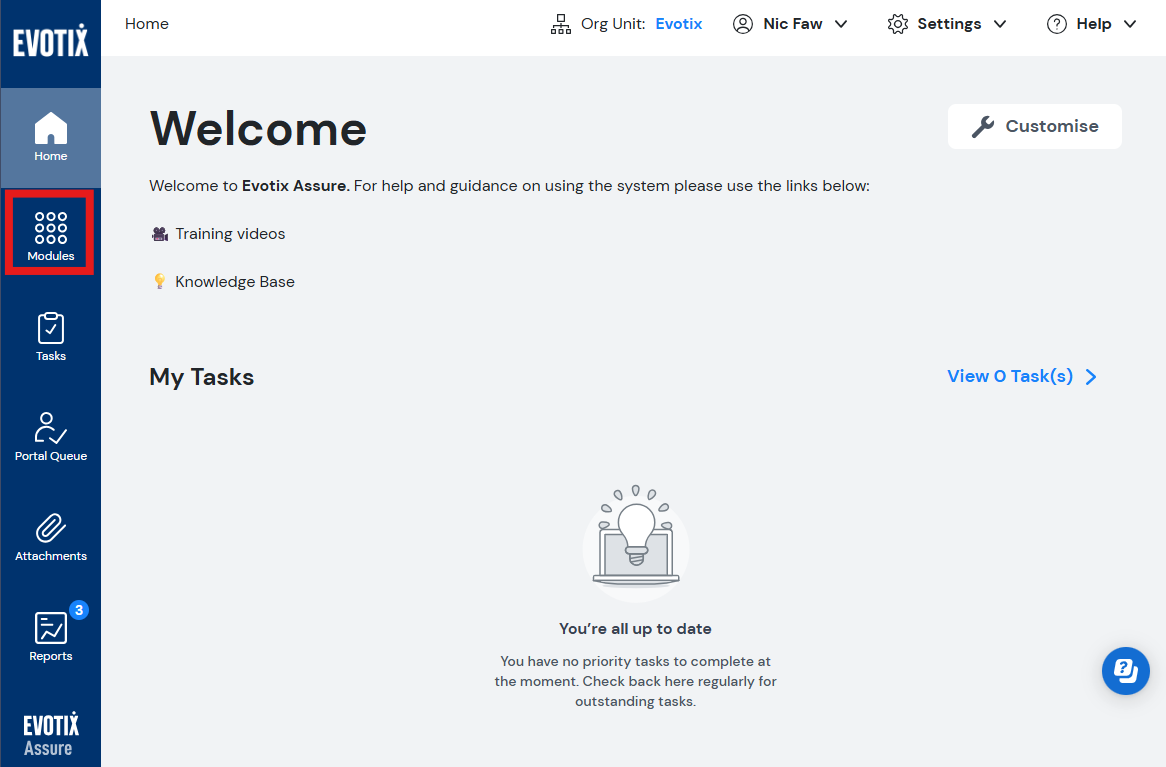Expand the Nic Faw user dropdown chevron
Image resolution: width=1166 pixels, height=767 pixels.
coord(841,25)
